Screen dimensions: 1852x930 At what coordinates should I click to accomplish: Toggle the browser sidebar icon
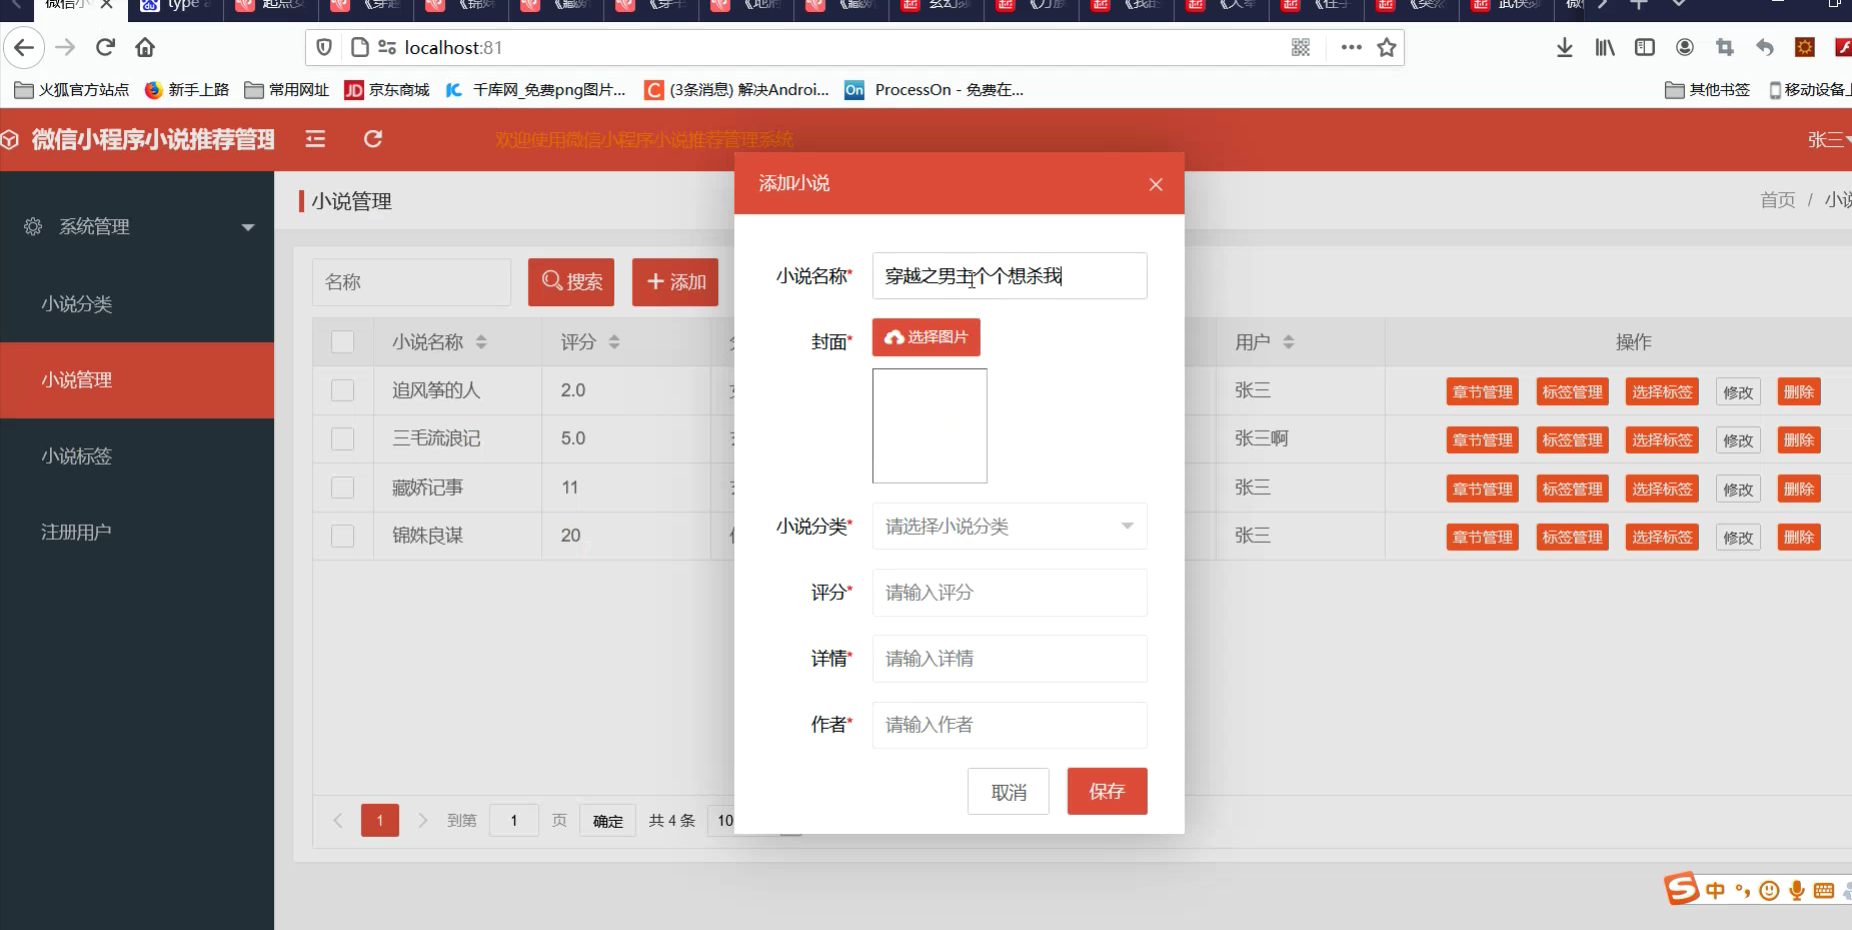pos(1645,47)
